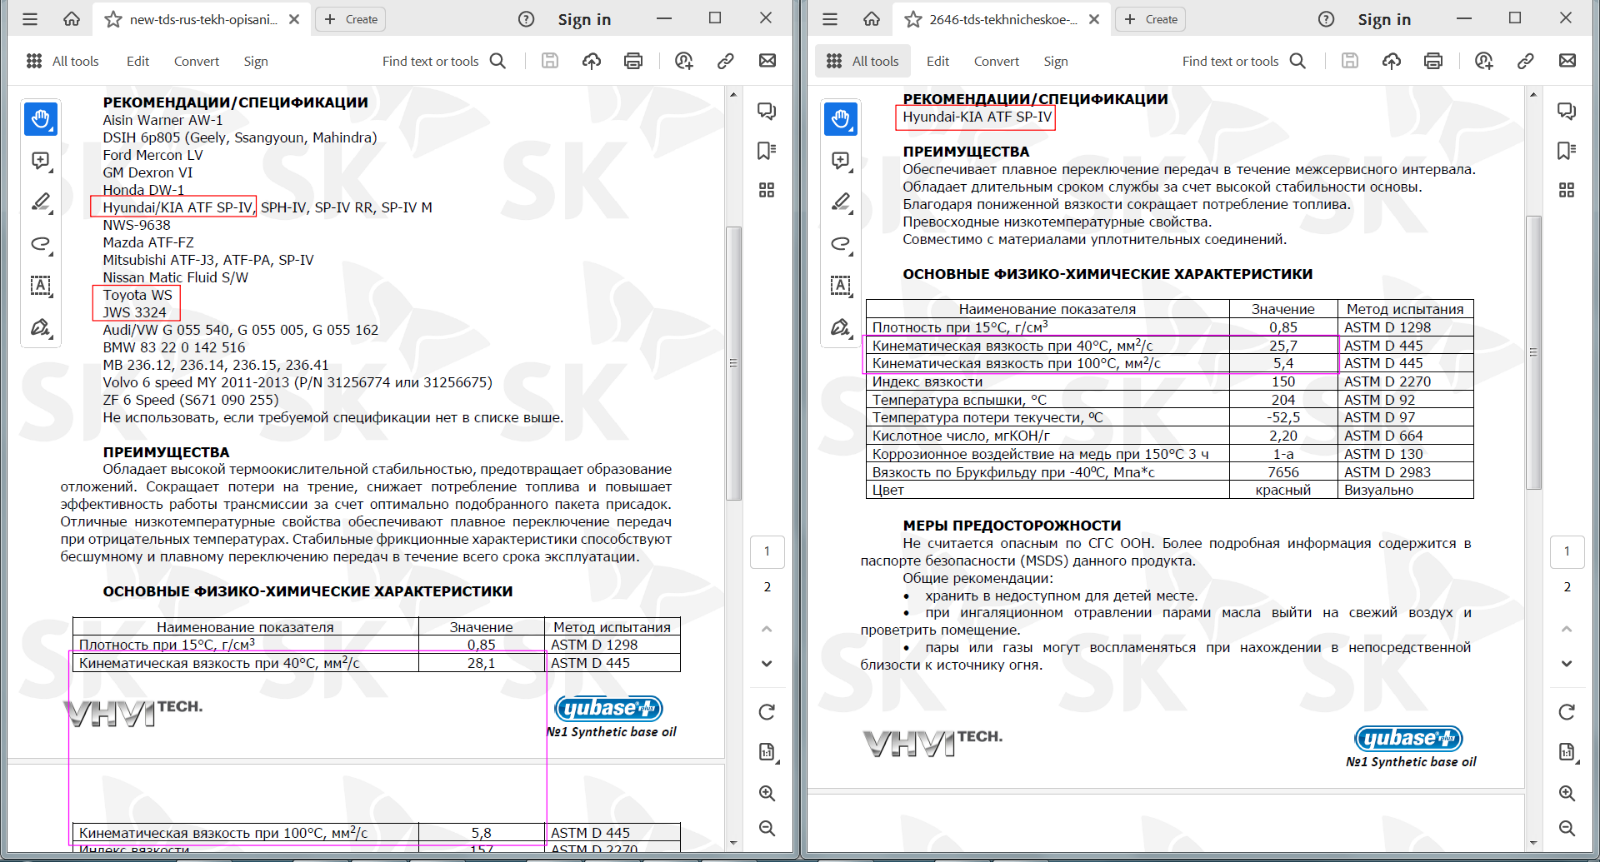Close the 2646-tds-tekhnicheskoe tab
The height and width of the screenshot is (862, 1600).
coord(1094,19)
